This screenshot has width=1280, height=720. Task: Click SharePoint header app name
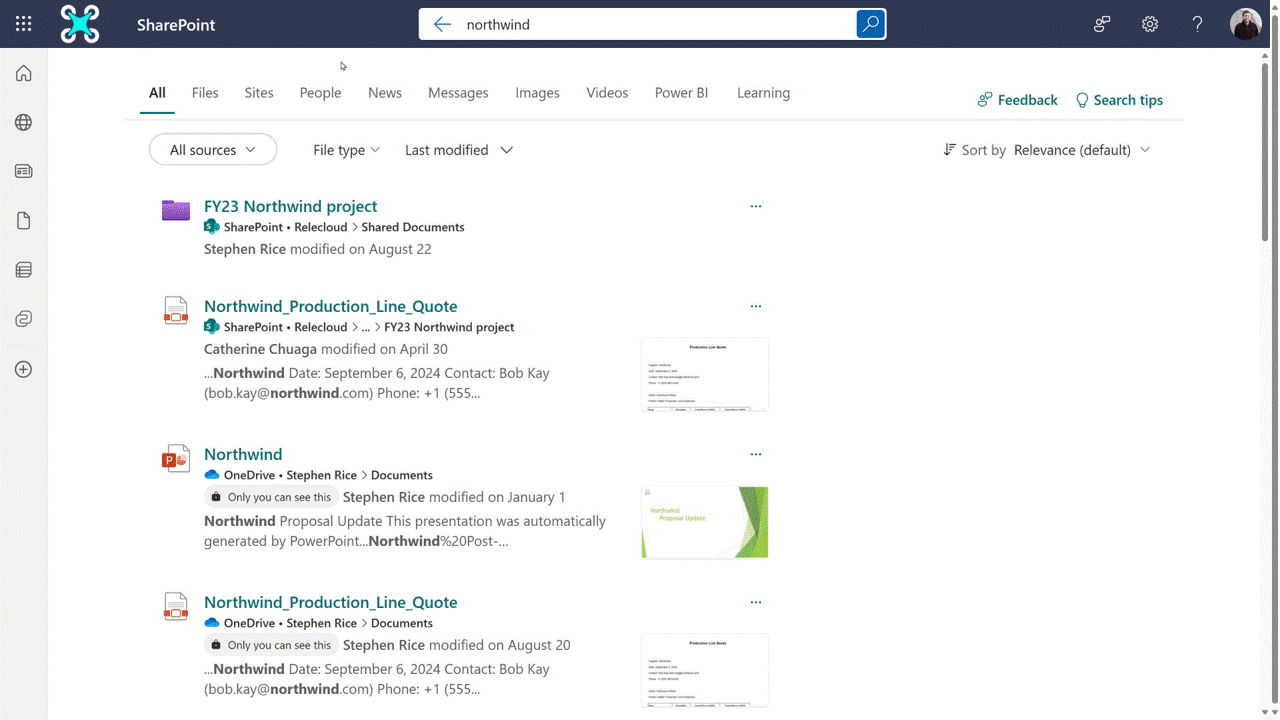point(176,24)
